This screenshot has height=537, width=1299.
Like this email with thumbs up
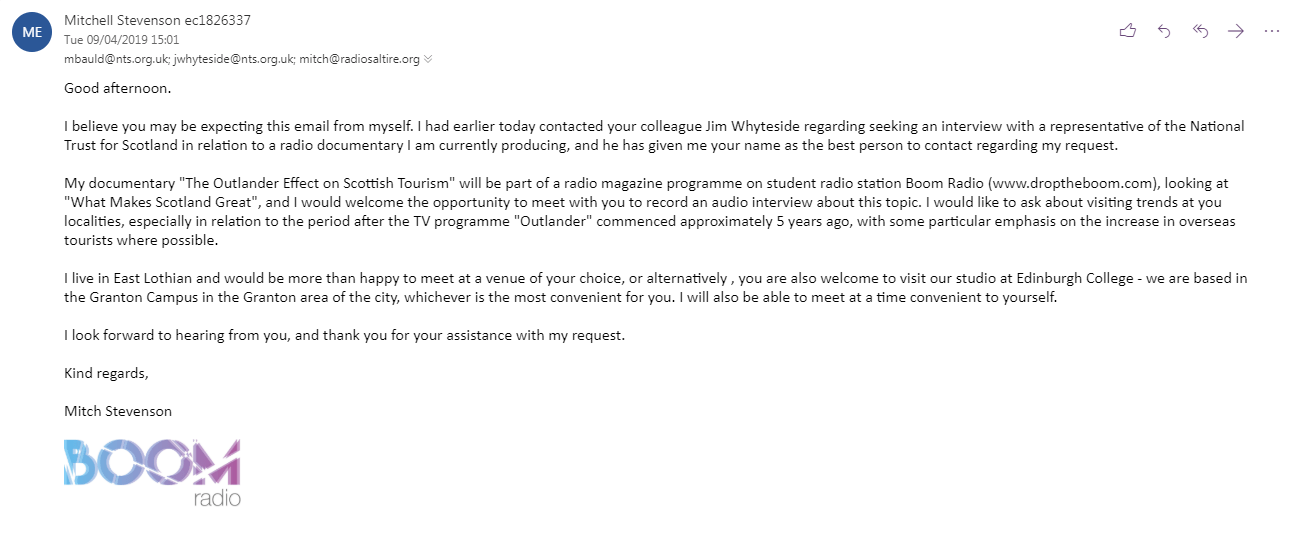(x=1128, y=31)
